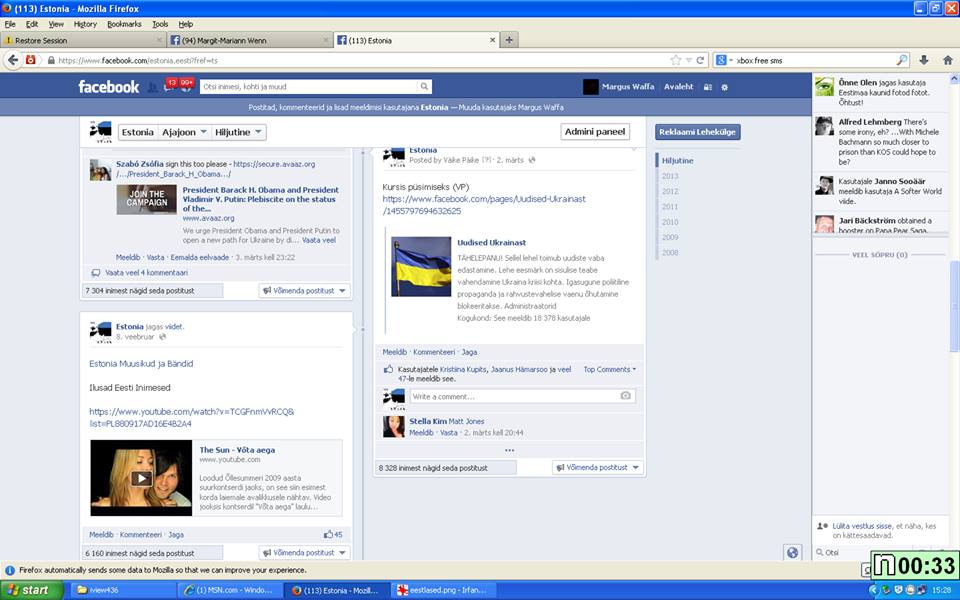Open the Bookmarks menu

point(124,24)
